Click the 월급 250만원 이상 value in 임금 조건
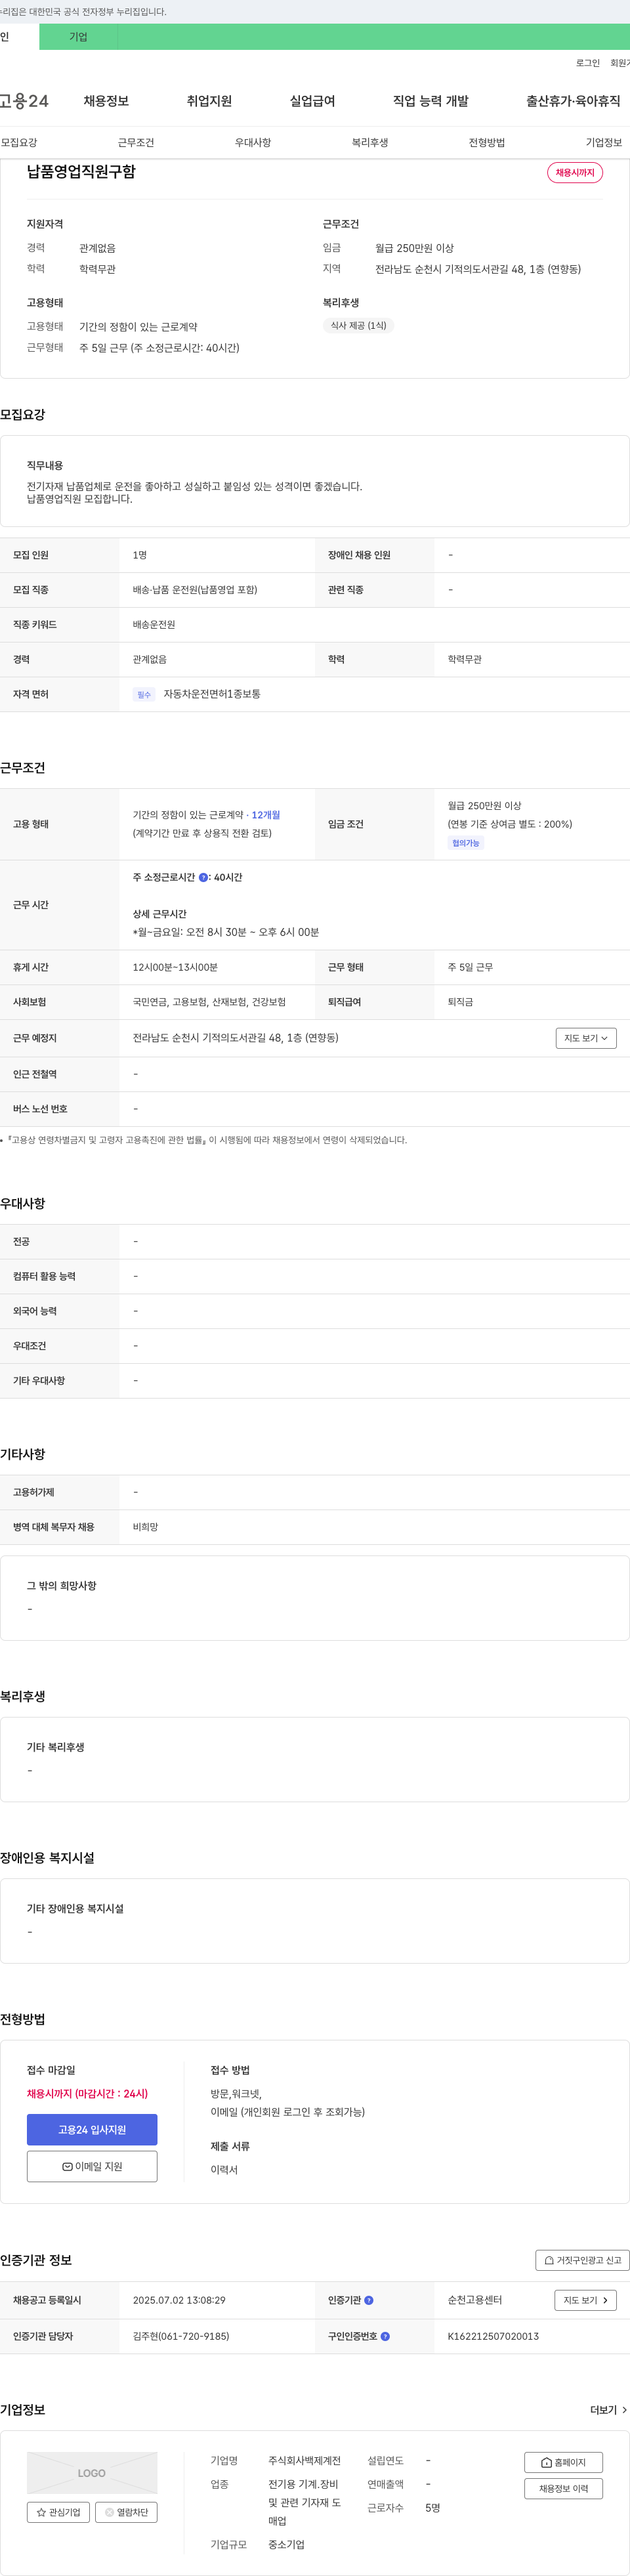 pos(484,806)
